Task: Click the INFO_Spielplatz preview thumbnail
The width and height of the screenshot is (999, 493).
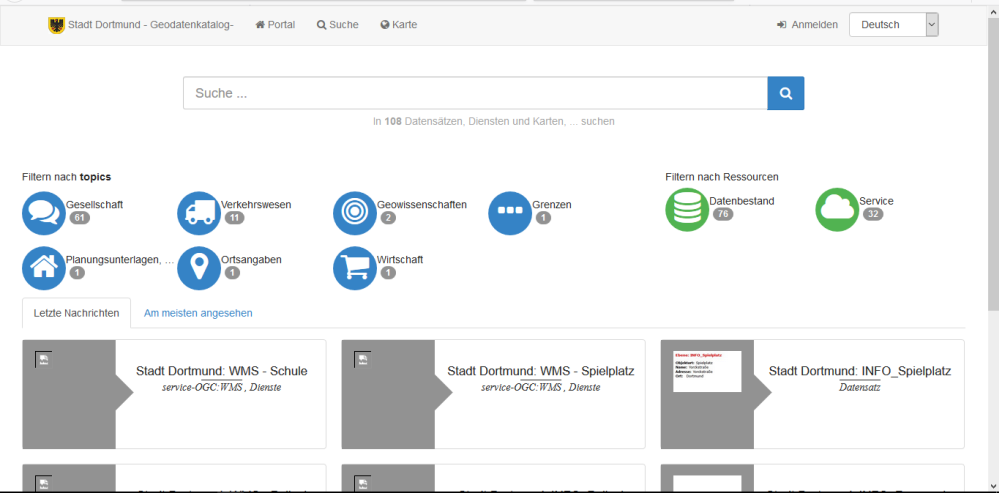Action: (x=707, y=371)
